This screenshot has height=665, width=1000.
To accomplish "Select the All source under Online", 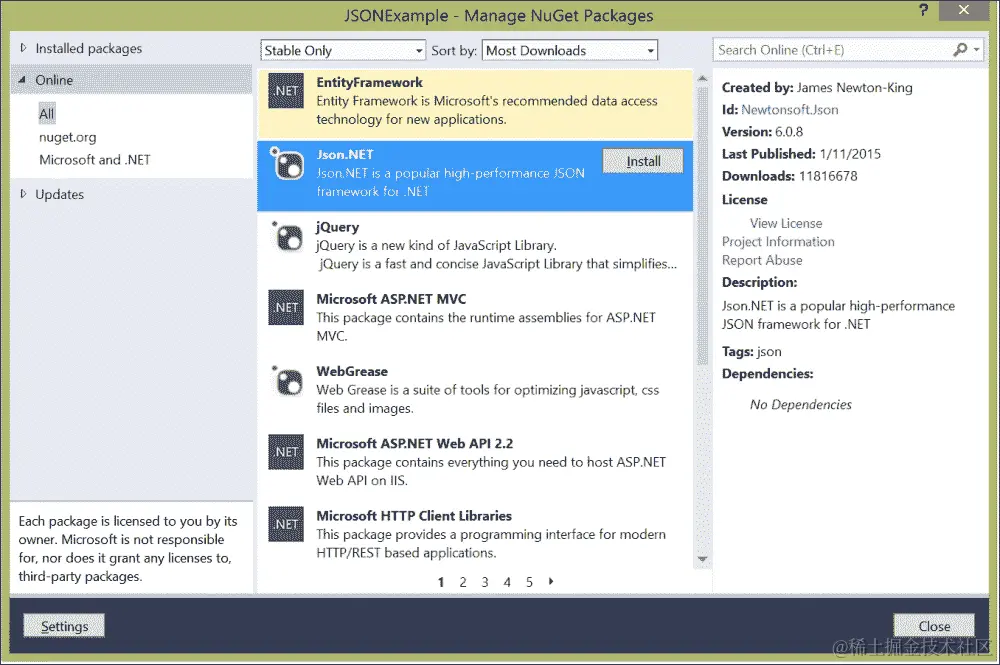I will (x=47, y=113).
